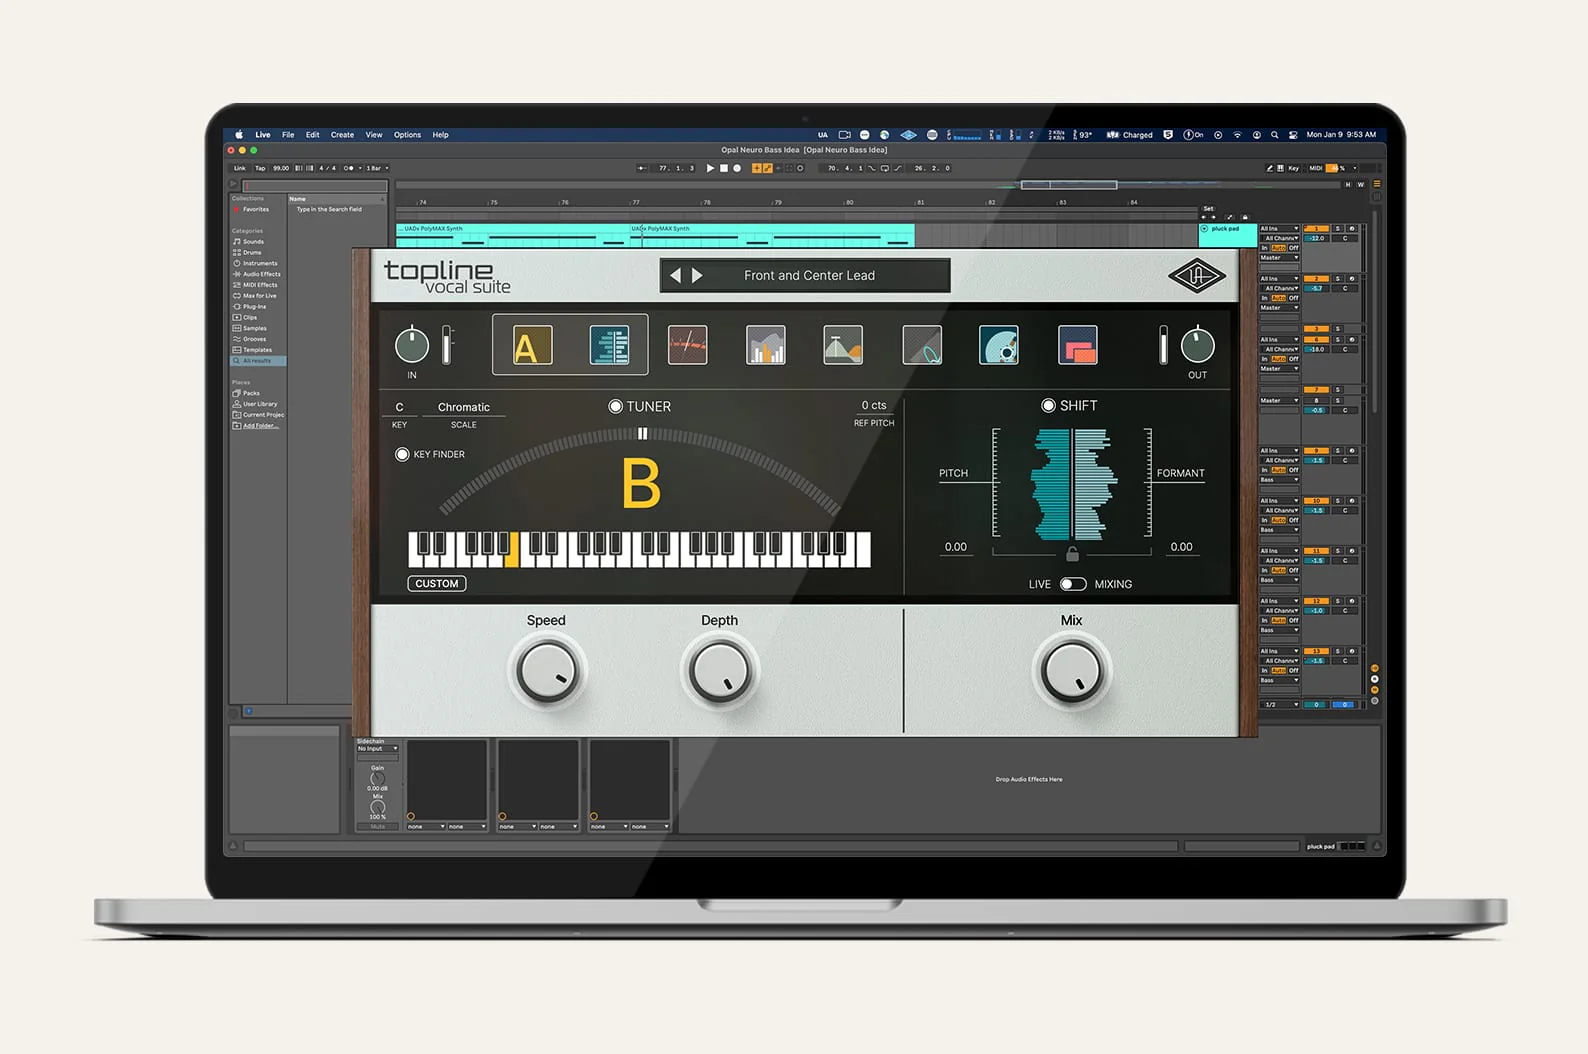Open the Chromatic scale dropdown
The width and height of the screenshot is (1588, 1054).
[x=463, y=407]
